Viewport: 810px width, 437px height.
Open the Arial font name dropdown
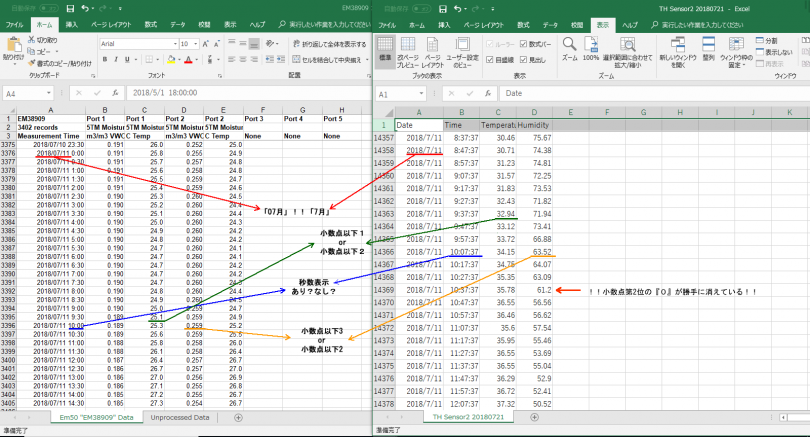click(x=175, y=44)
